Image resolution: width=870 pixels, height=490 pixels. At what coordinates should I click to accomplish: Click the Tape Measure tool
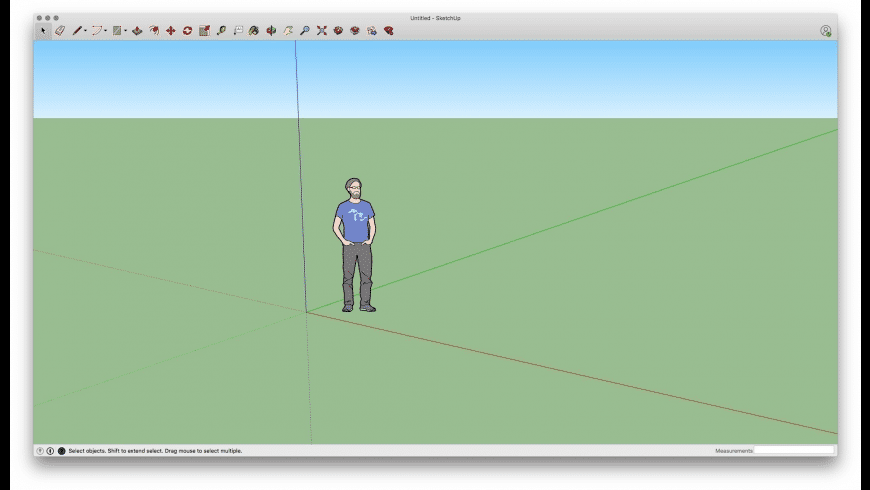[221, 31]
